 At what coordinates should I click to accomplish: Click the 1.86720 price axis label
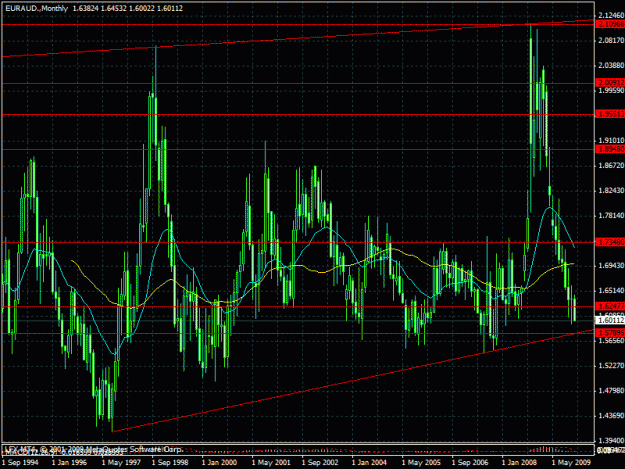611,166
